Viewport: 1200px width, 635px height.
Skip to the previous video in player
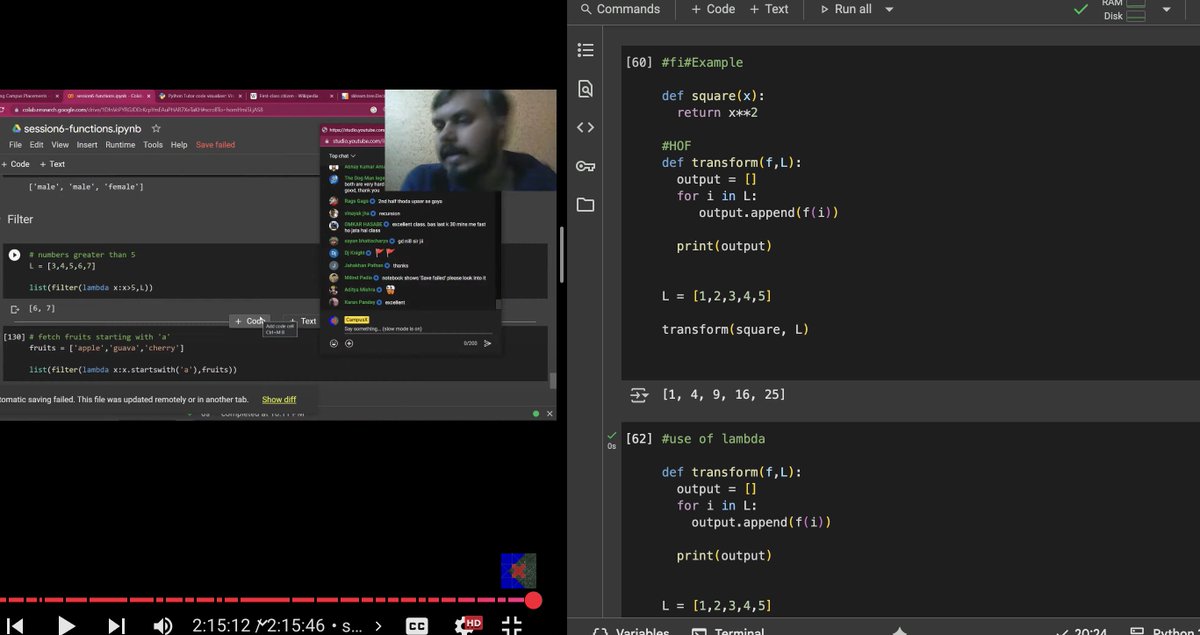15,625
